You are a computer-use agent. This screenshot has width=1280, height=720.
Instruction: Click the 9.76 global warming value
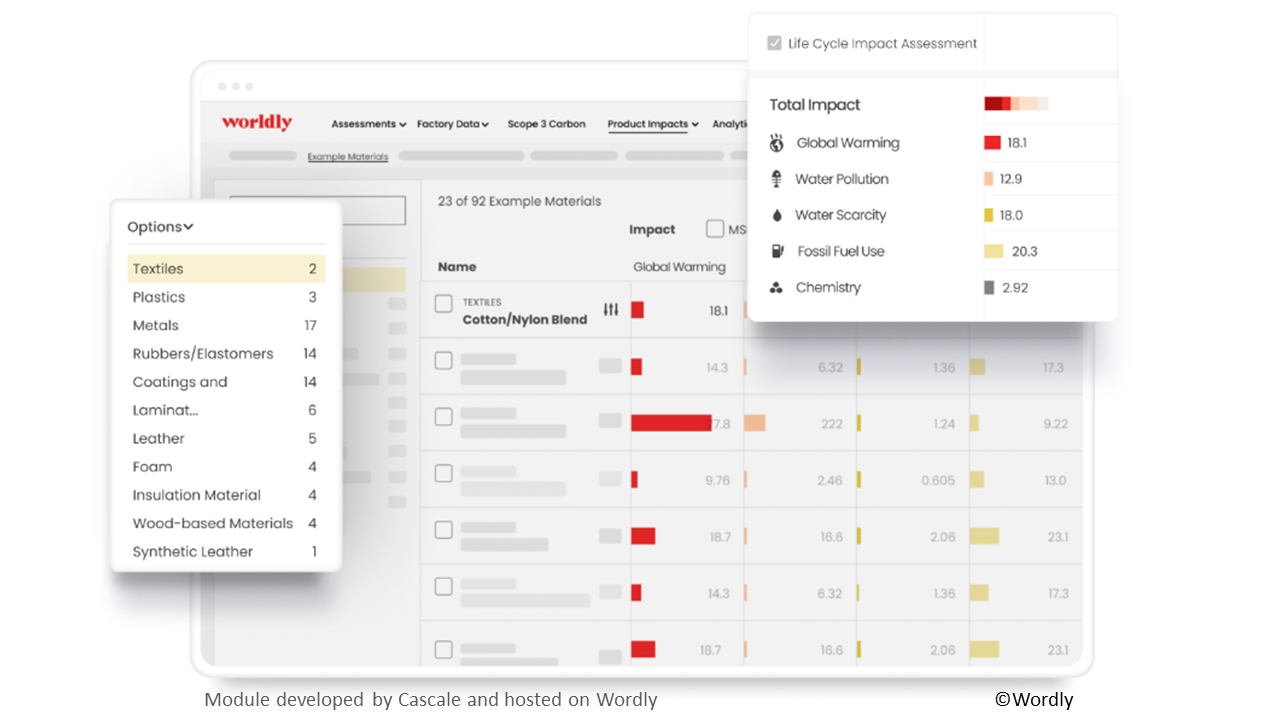coord(717,481)
